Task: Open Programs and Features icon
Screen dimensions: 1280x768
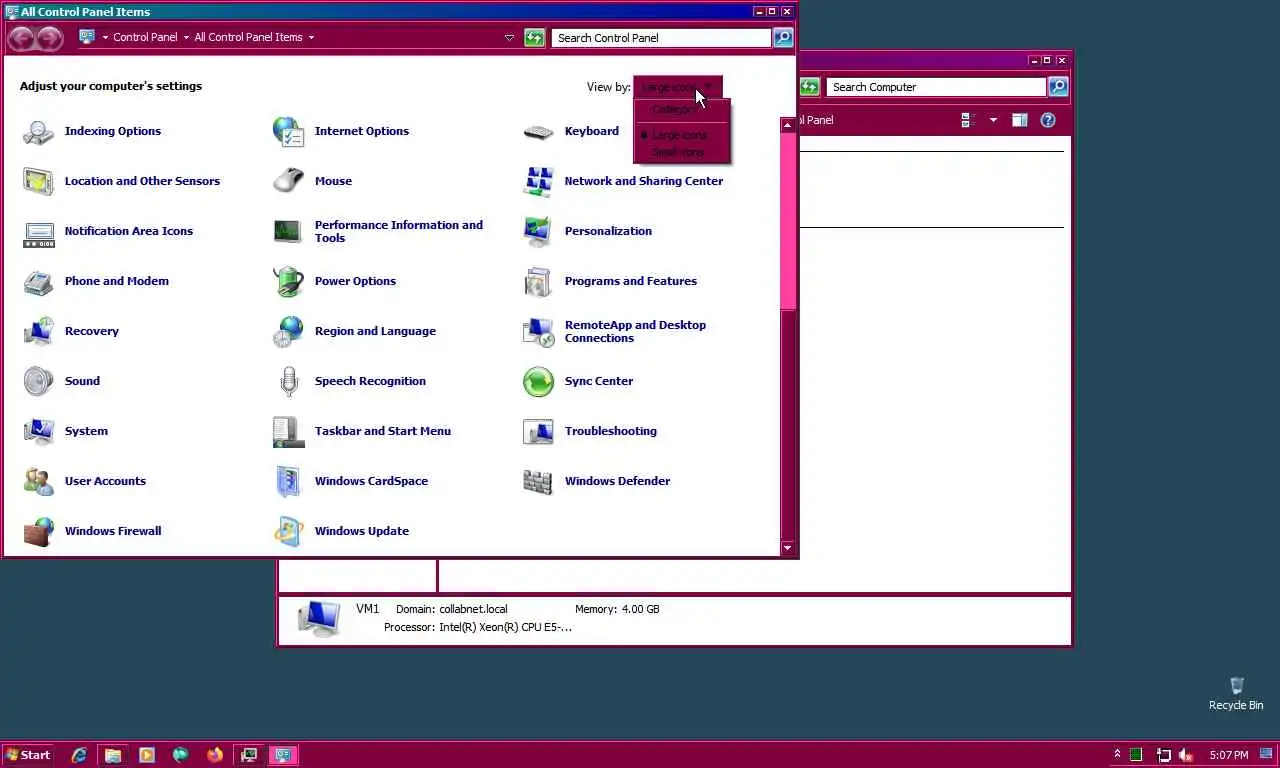Action: click(538, 281)
